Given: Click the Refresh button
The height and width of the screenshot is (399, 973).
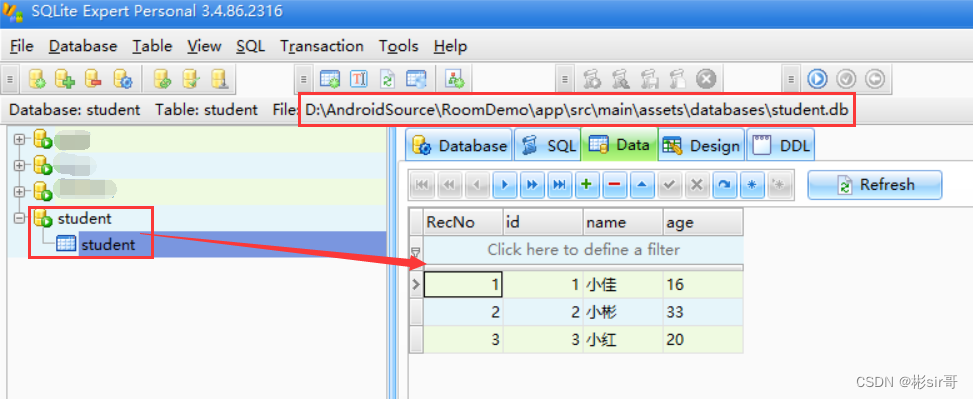Looking at the screenshot, I should tap(875, 184).
